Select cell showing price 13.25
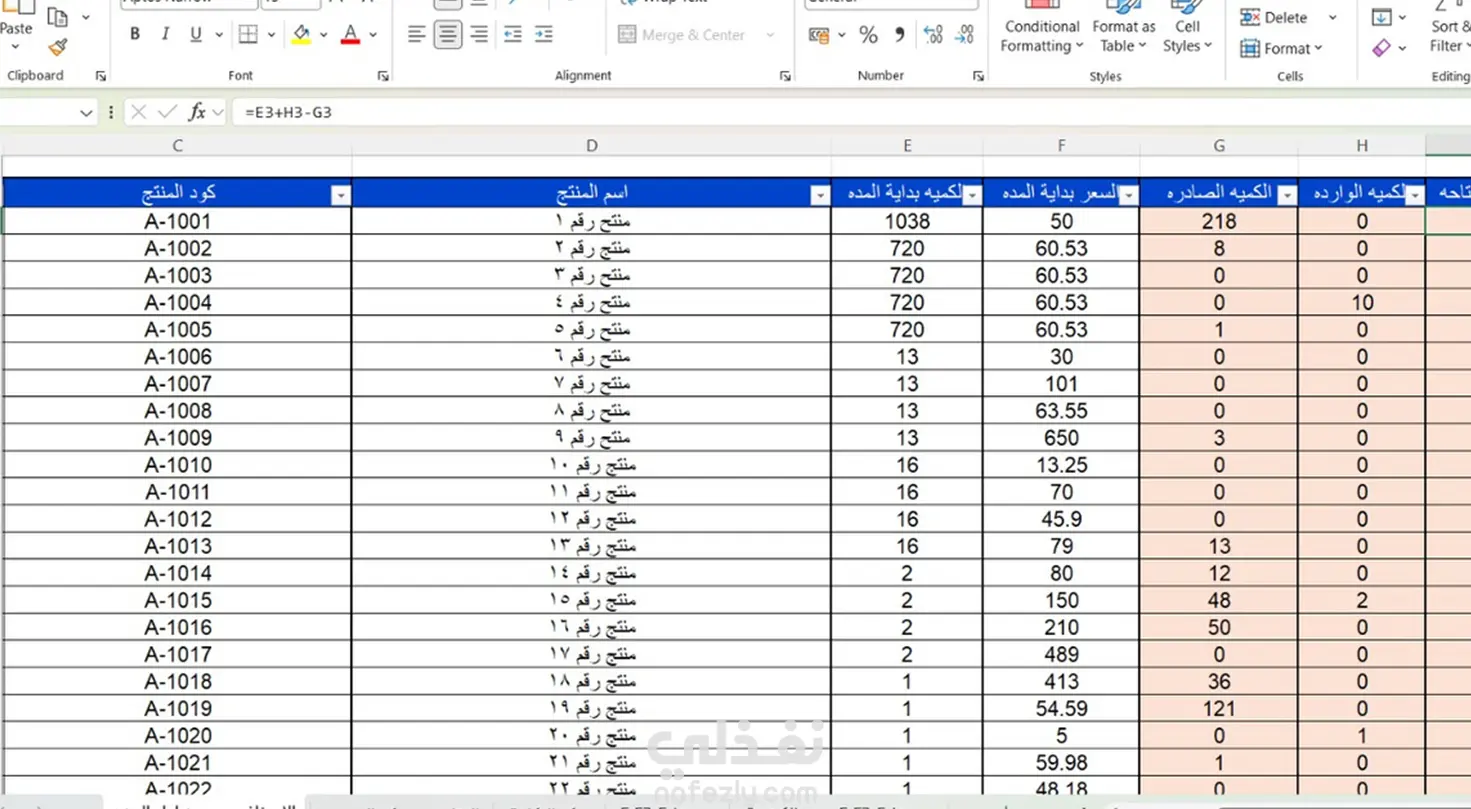Screen dimensions: 1471x809 tap(1061, 465)
